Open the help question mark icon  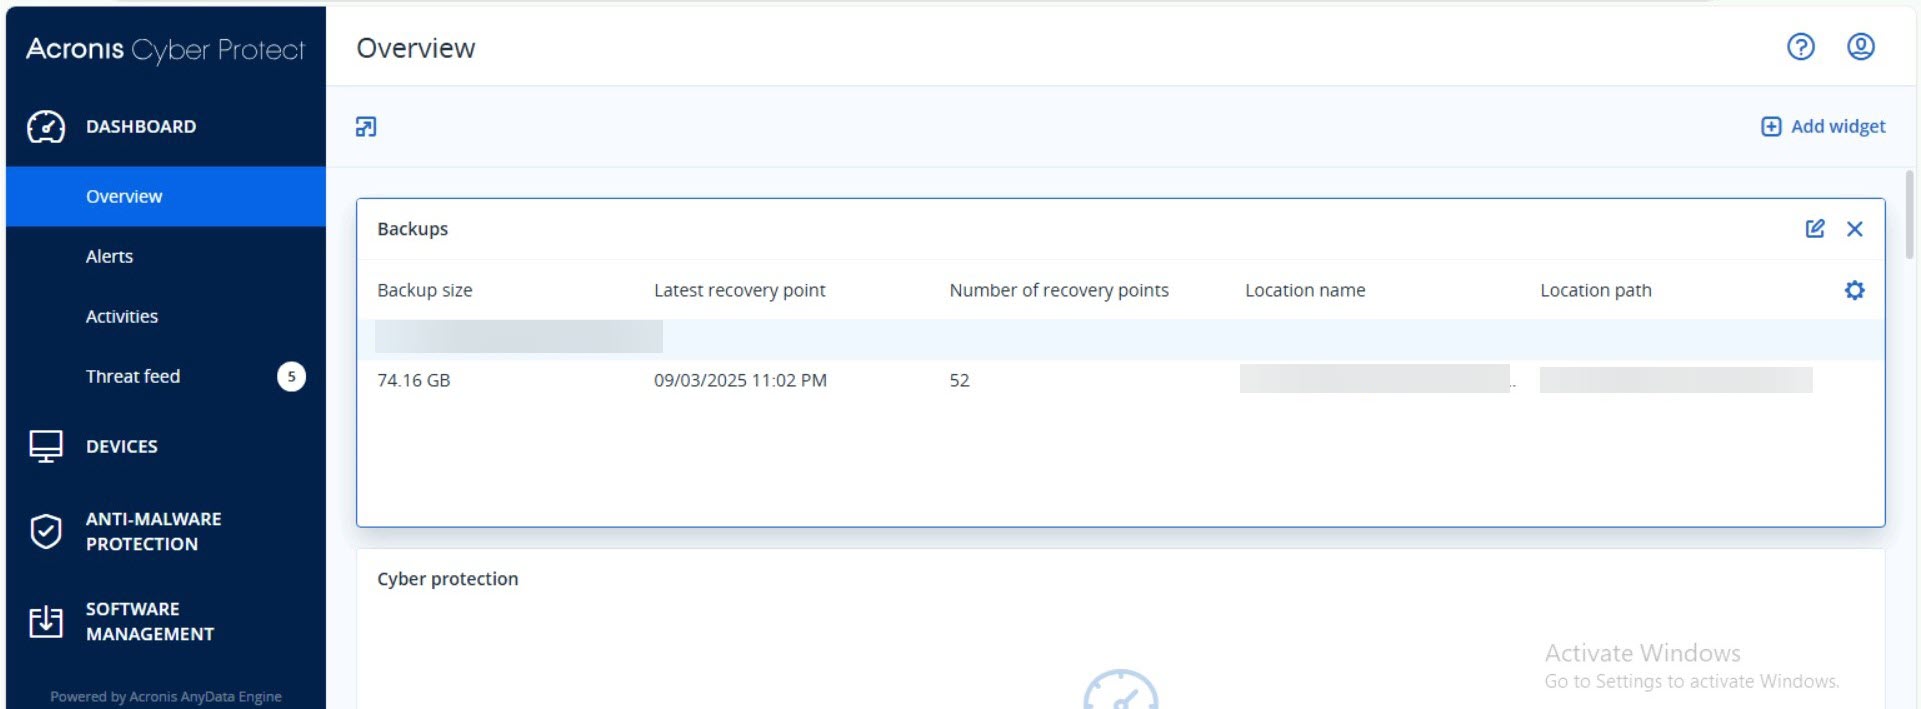[1800, 47]
